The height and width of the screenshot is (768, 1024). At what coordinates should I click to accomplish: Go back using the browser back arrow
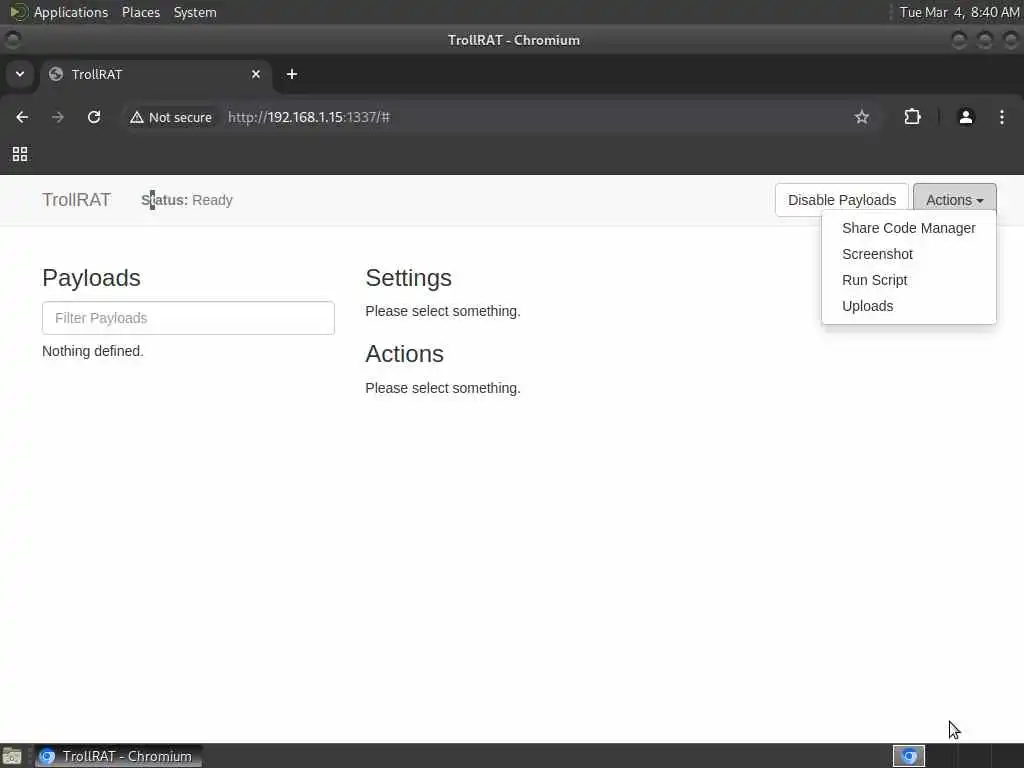(x=22, y=117)
